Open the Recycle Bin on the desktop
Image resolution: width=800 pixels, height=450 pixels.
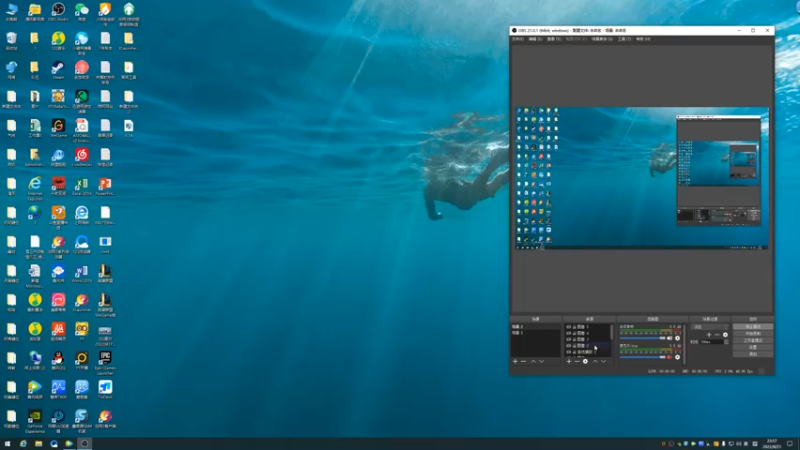11,40
